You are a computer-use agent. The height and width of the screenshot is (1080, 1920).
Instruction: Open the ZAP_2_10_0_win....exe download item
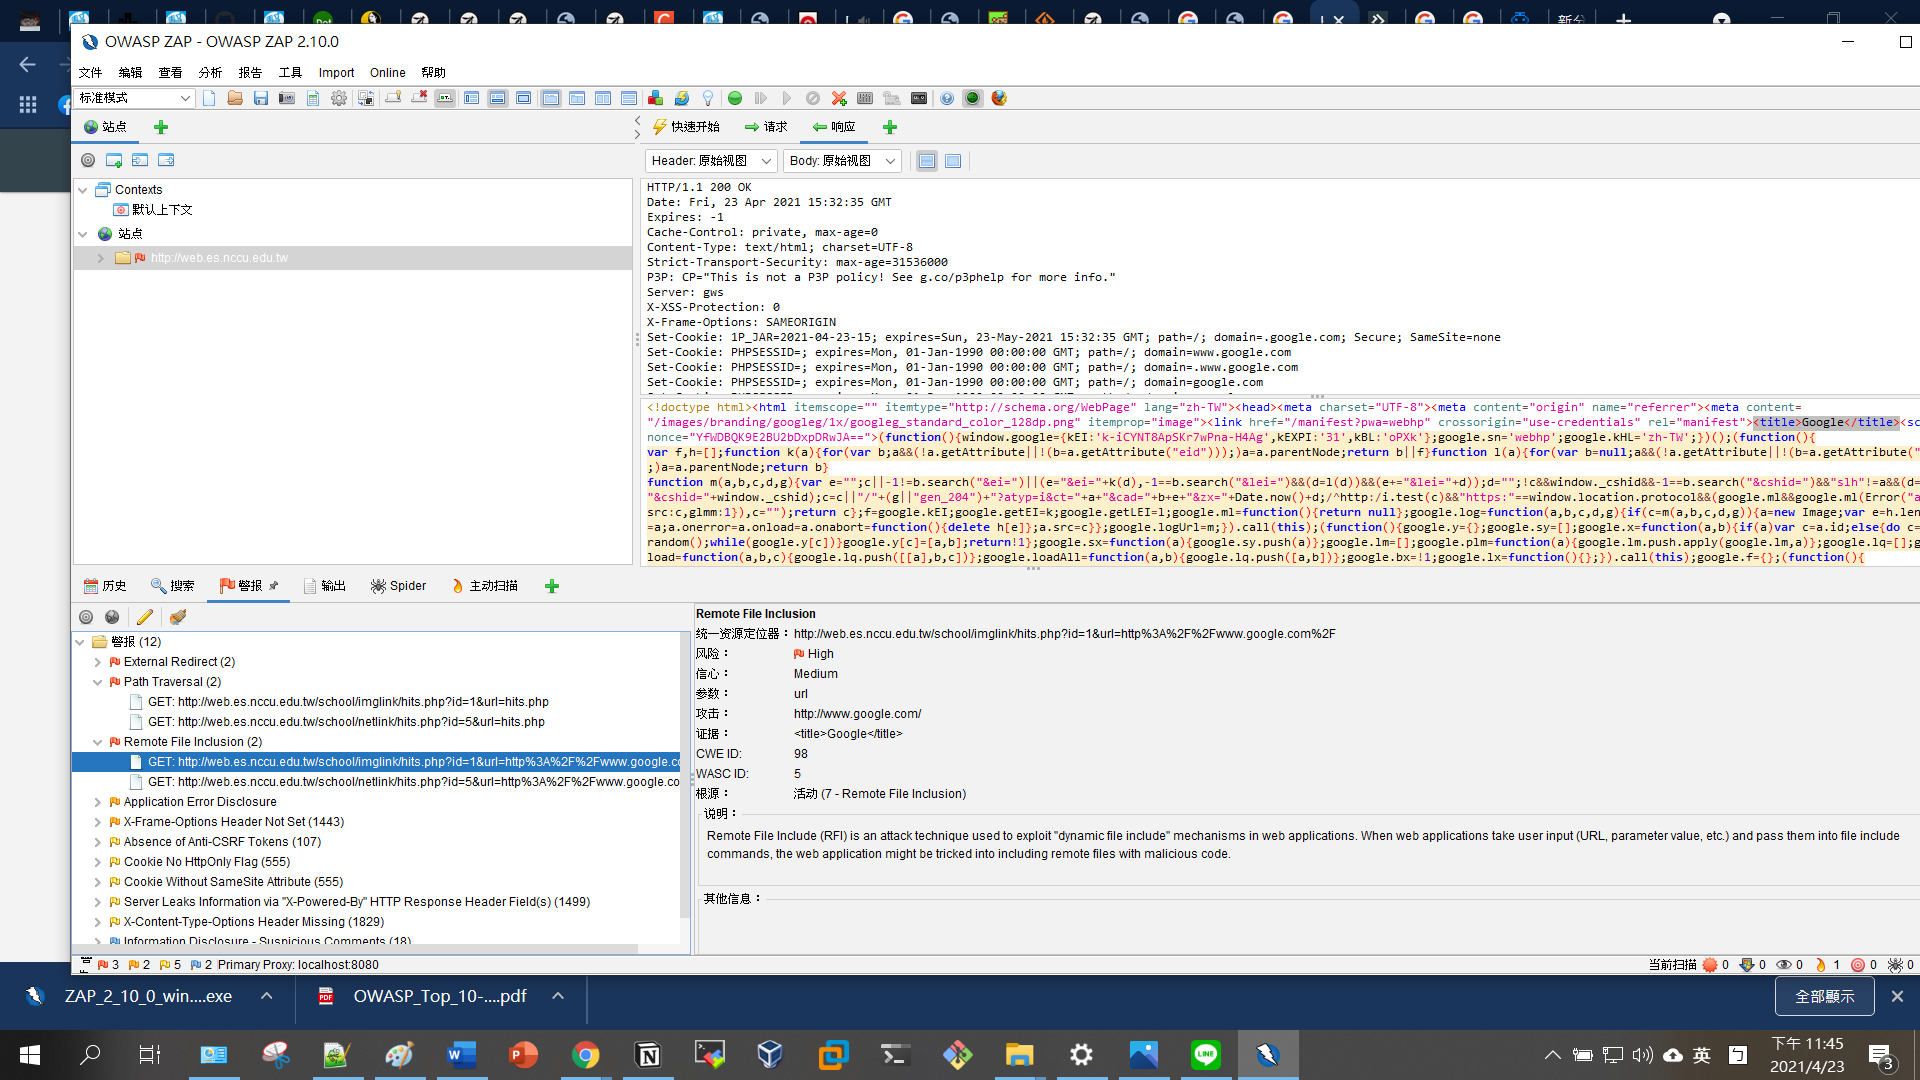tap(148, 996)
